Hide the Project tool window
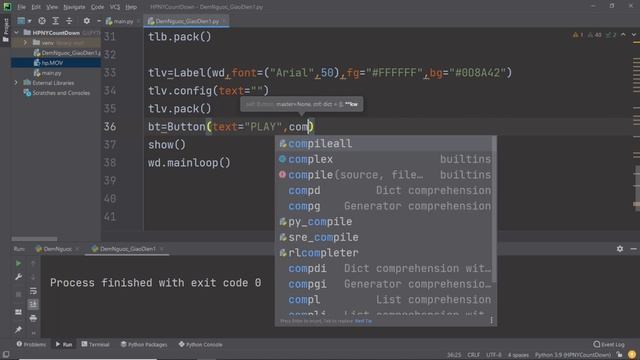The image size is (640, 360). [x=99, y=21]
